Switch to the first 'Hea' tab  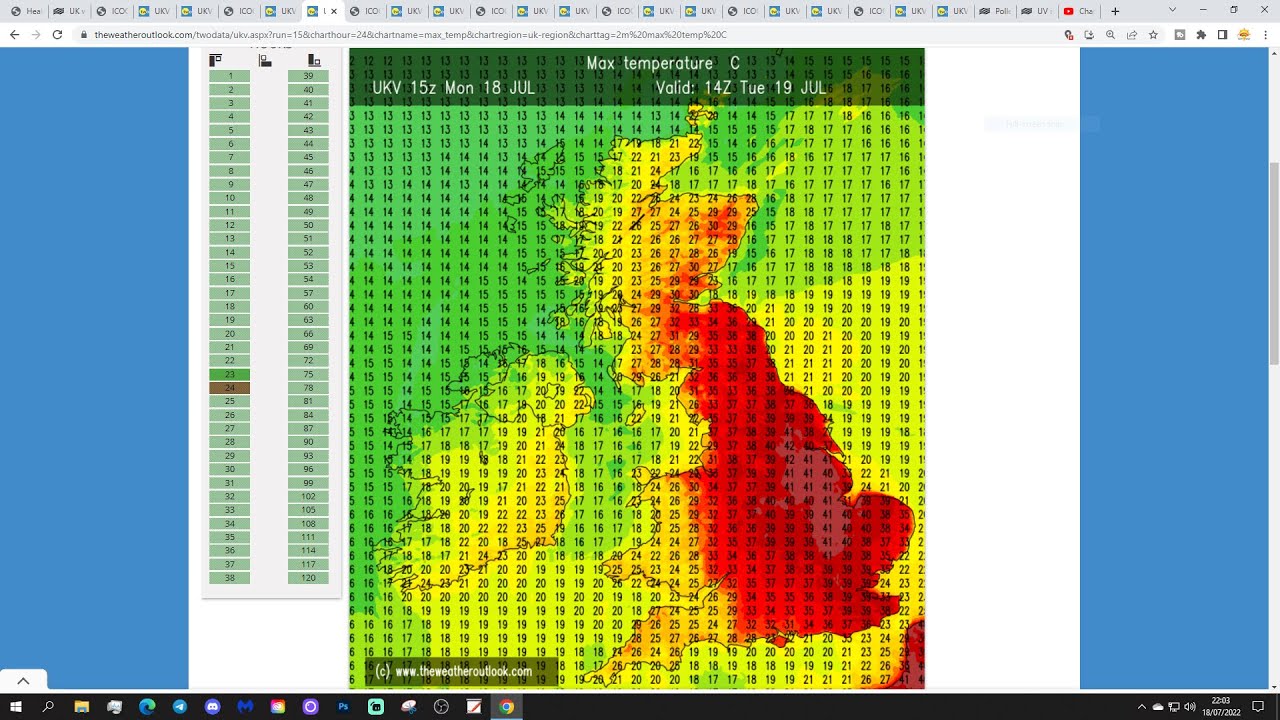(x=26, y=11)
